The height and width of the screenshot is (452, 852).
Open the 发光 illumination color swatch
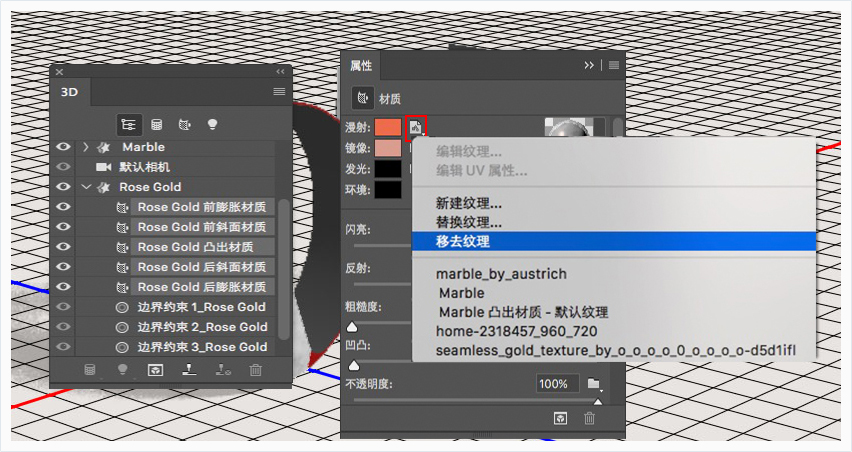(388, 168)
